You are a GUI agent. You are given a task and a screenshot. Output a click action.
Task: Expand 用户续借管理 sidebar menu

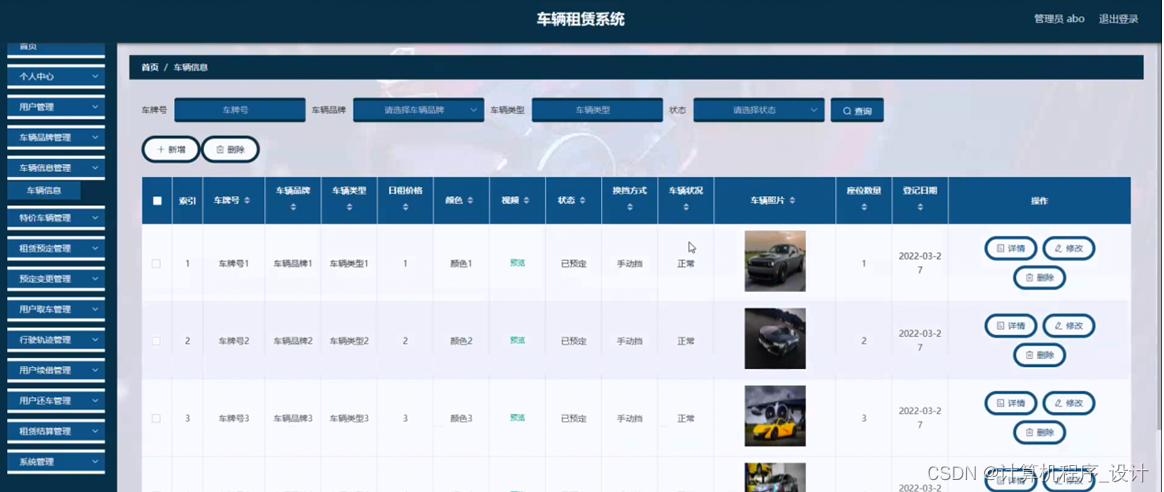[x=56, y=370]
